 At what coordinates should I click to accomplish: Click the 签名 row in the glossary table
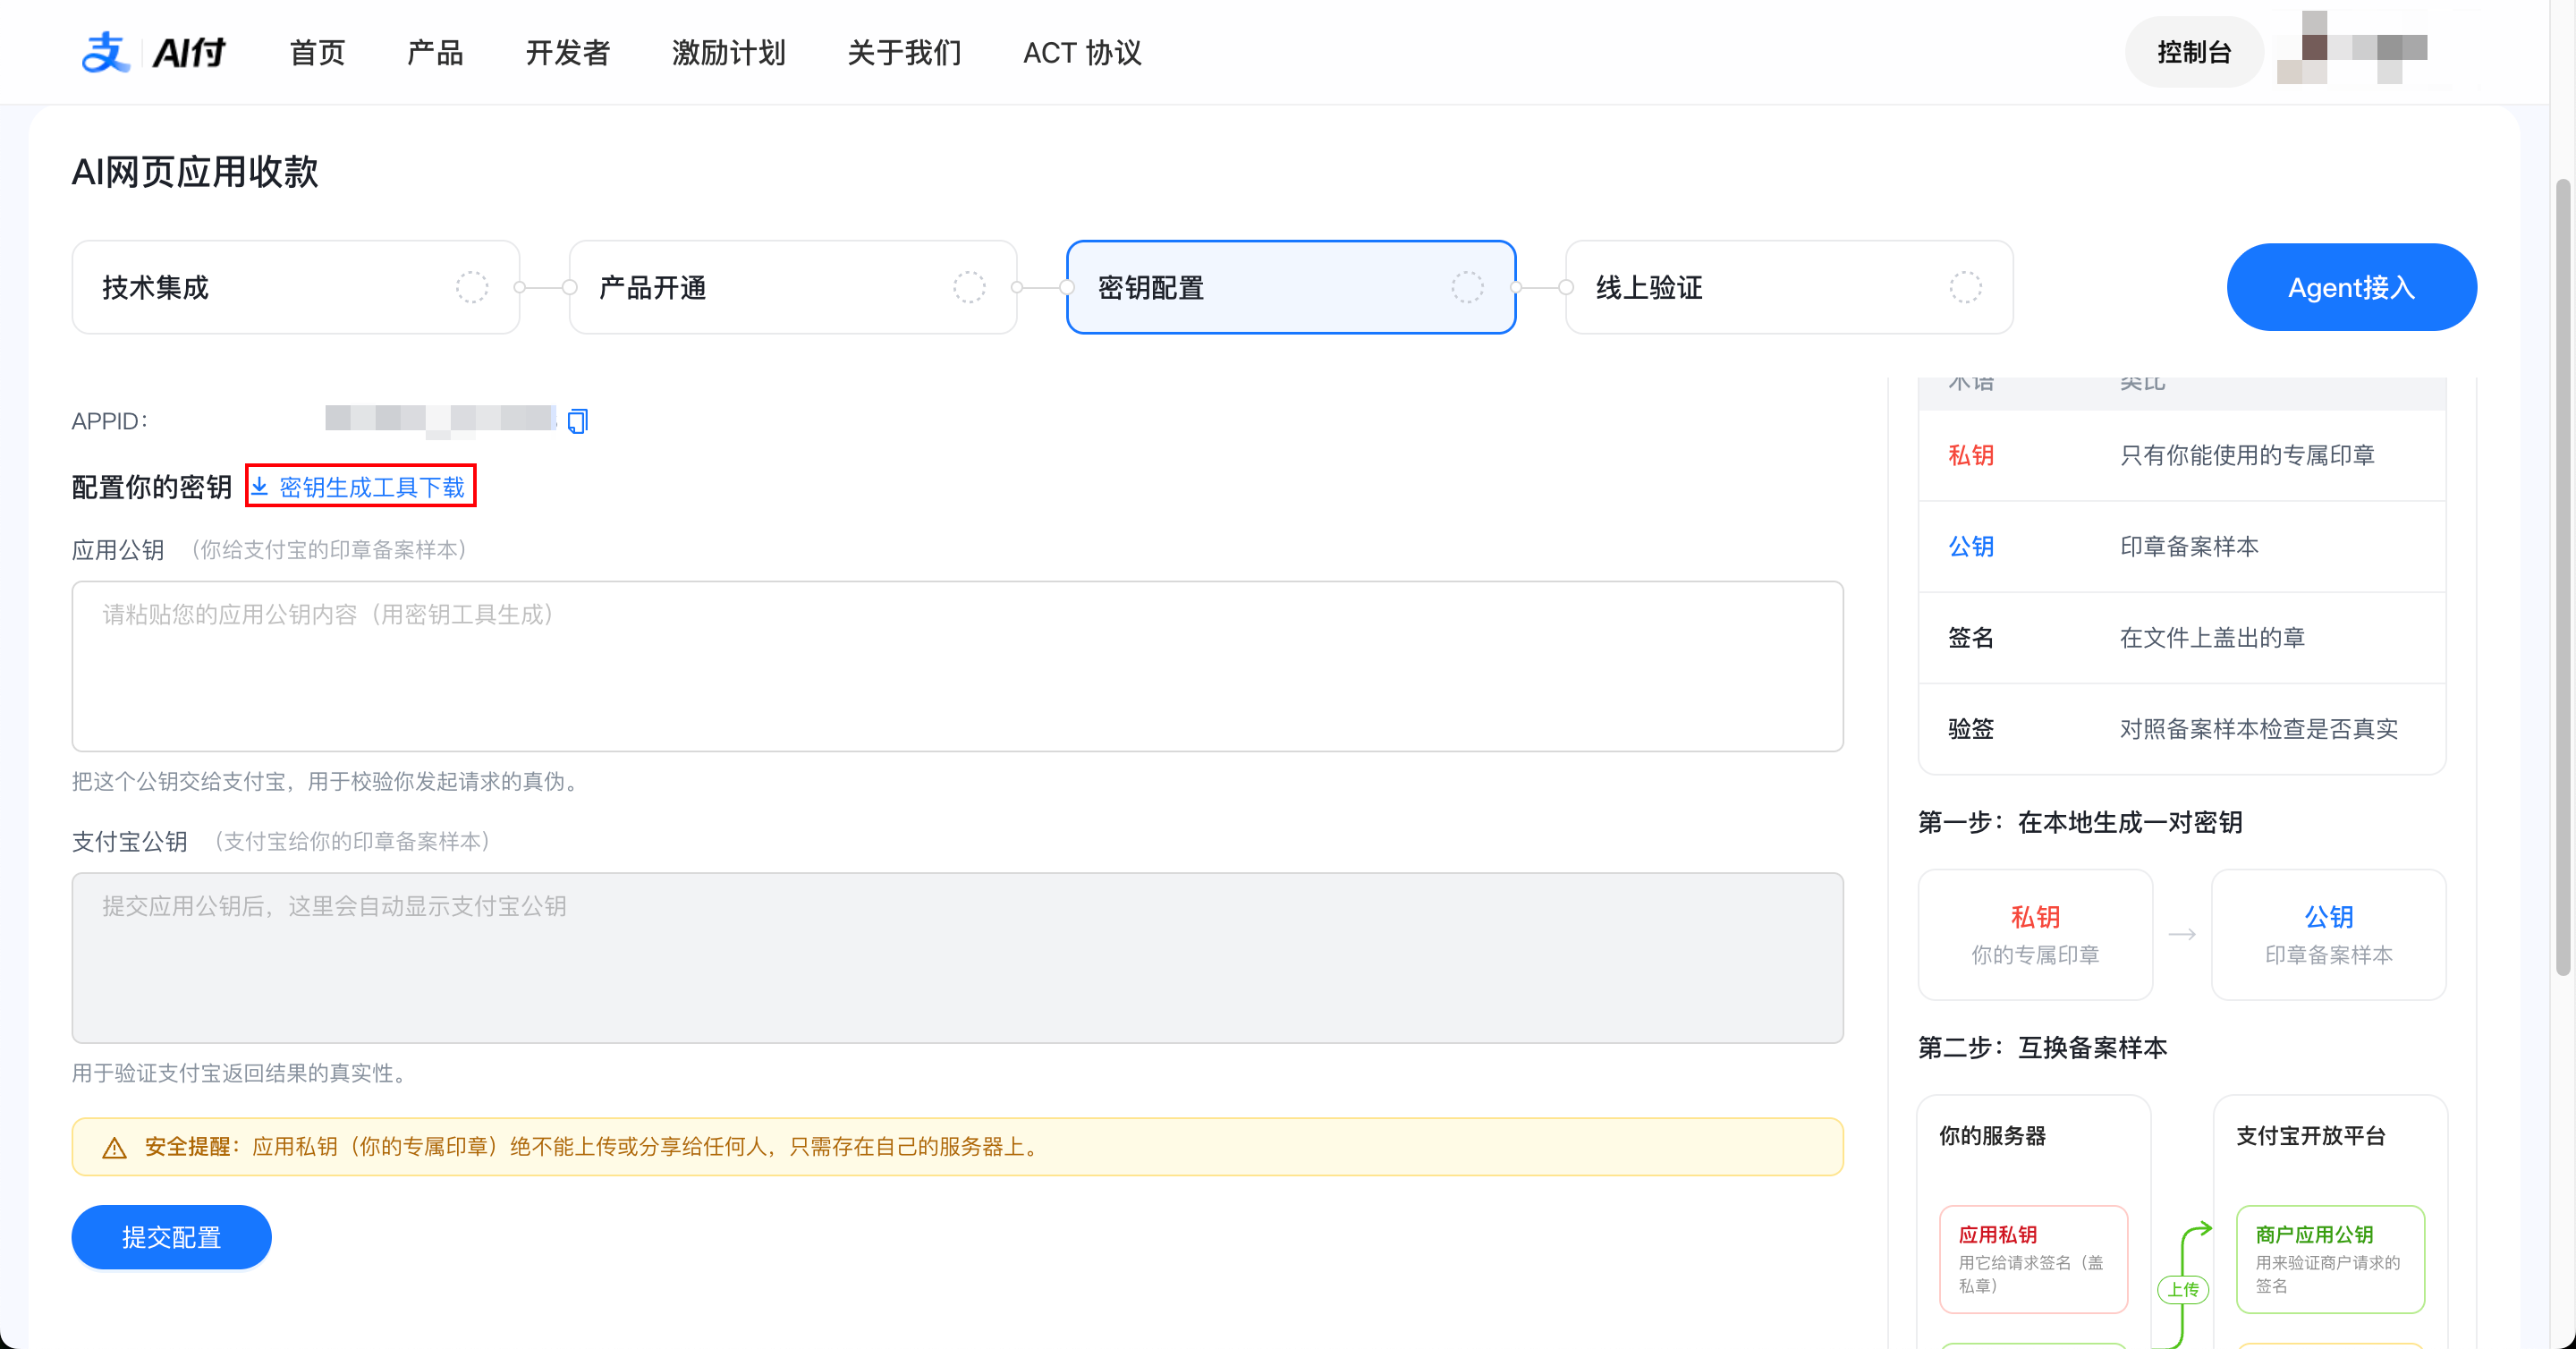(2182, 638)
